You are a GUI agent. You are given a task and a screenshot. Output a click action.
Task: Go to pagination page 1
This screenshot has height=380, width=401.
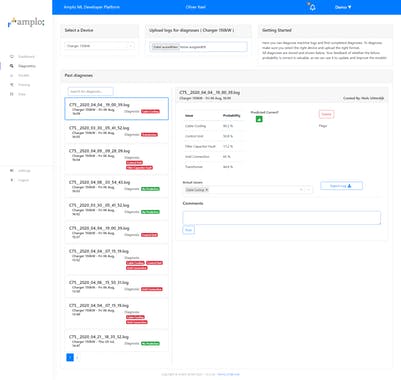[x=70, y=357]
